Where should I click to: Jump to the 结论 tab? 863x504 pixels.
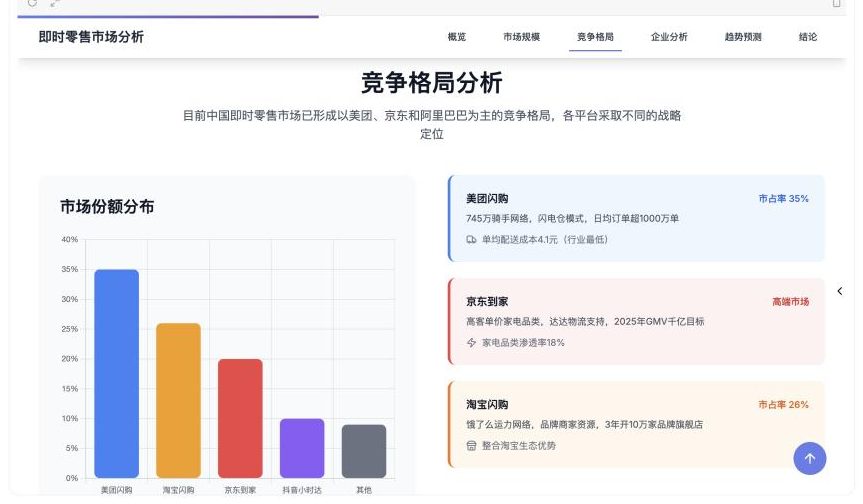coord(808,37)
